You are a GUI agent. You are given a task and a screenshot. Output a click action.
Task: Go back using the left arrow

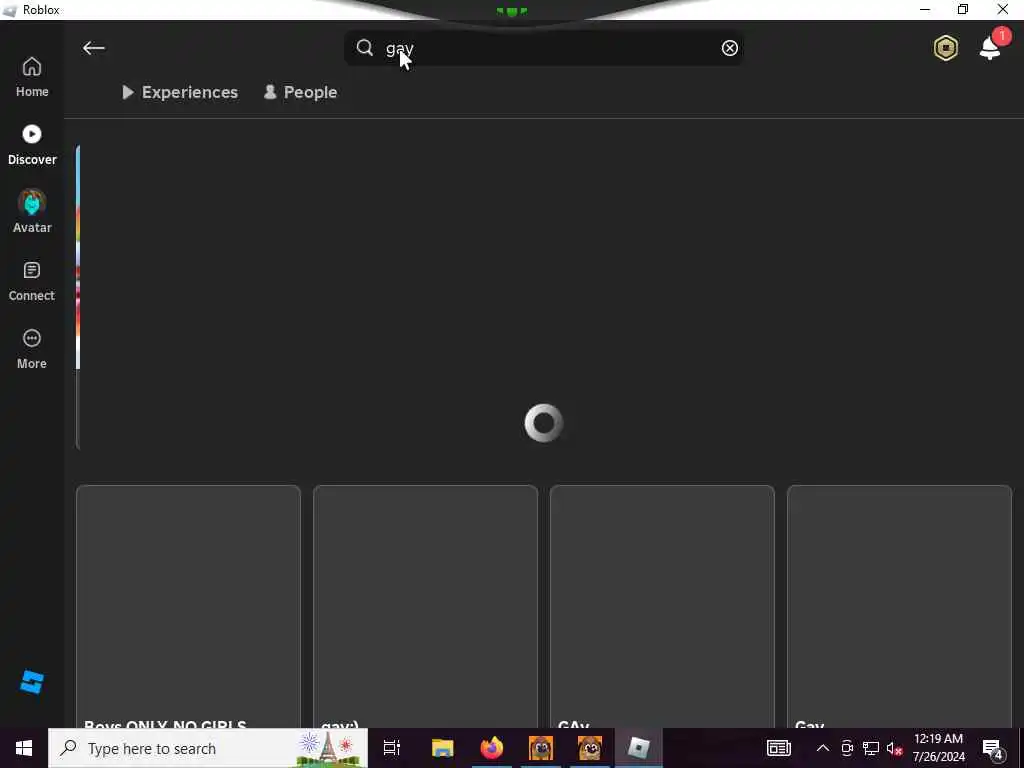93,48
